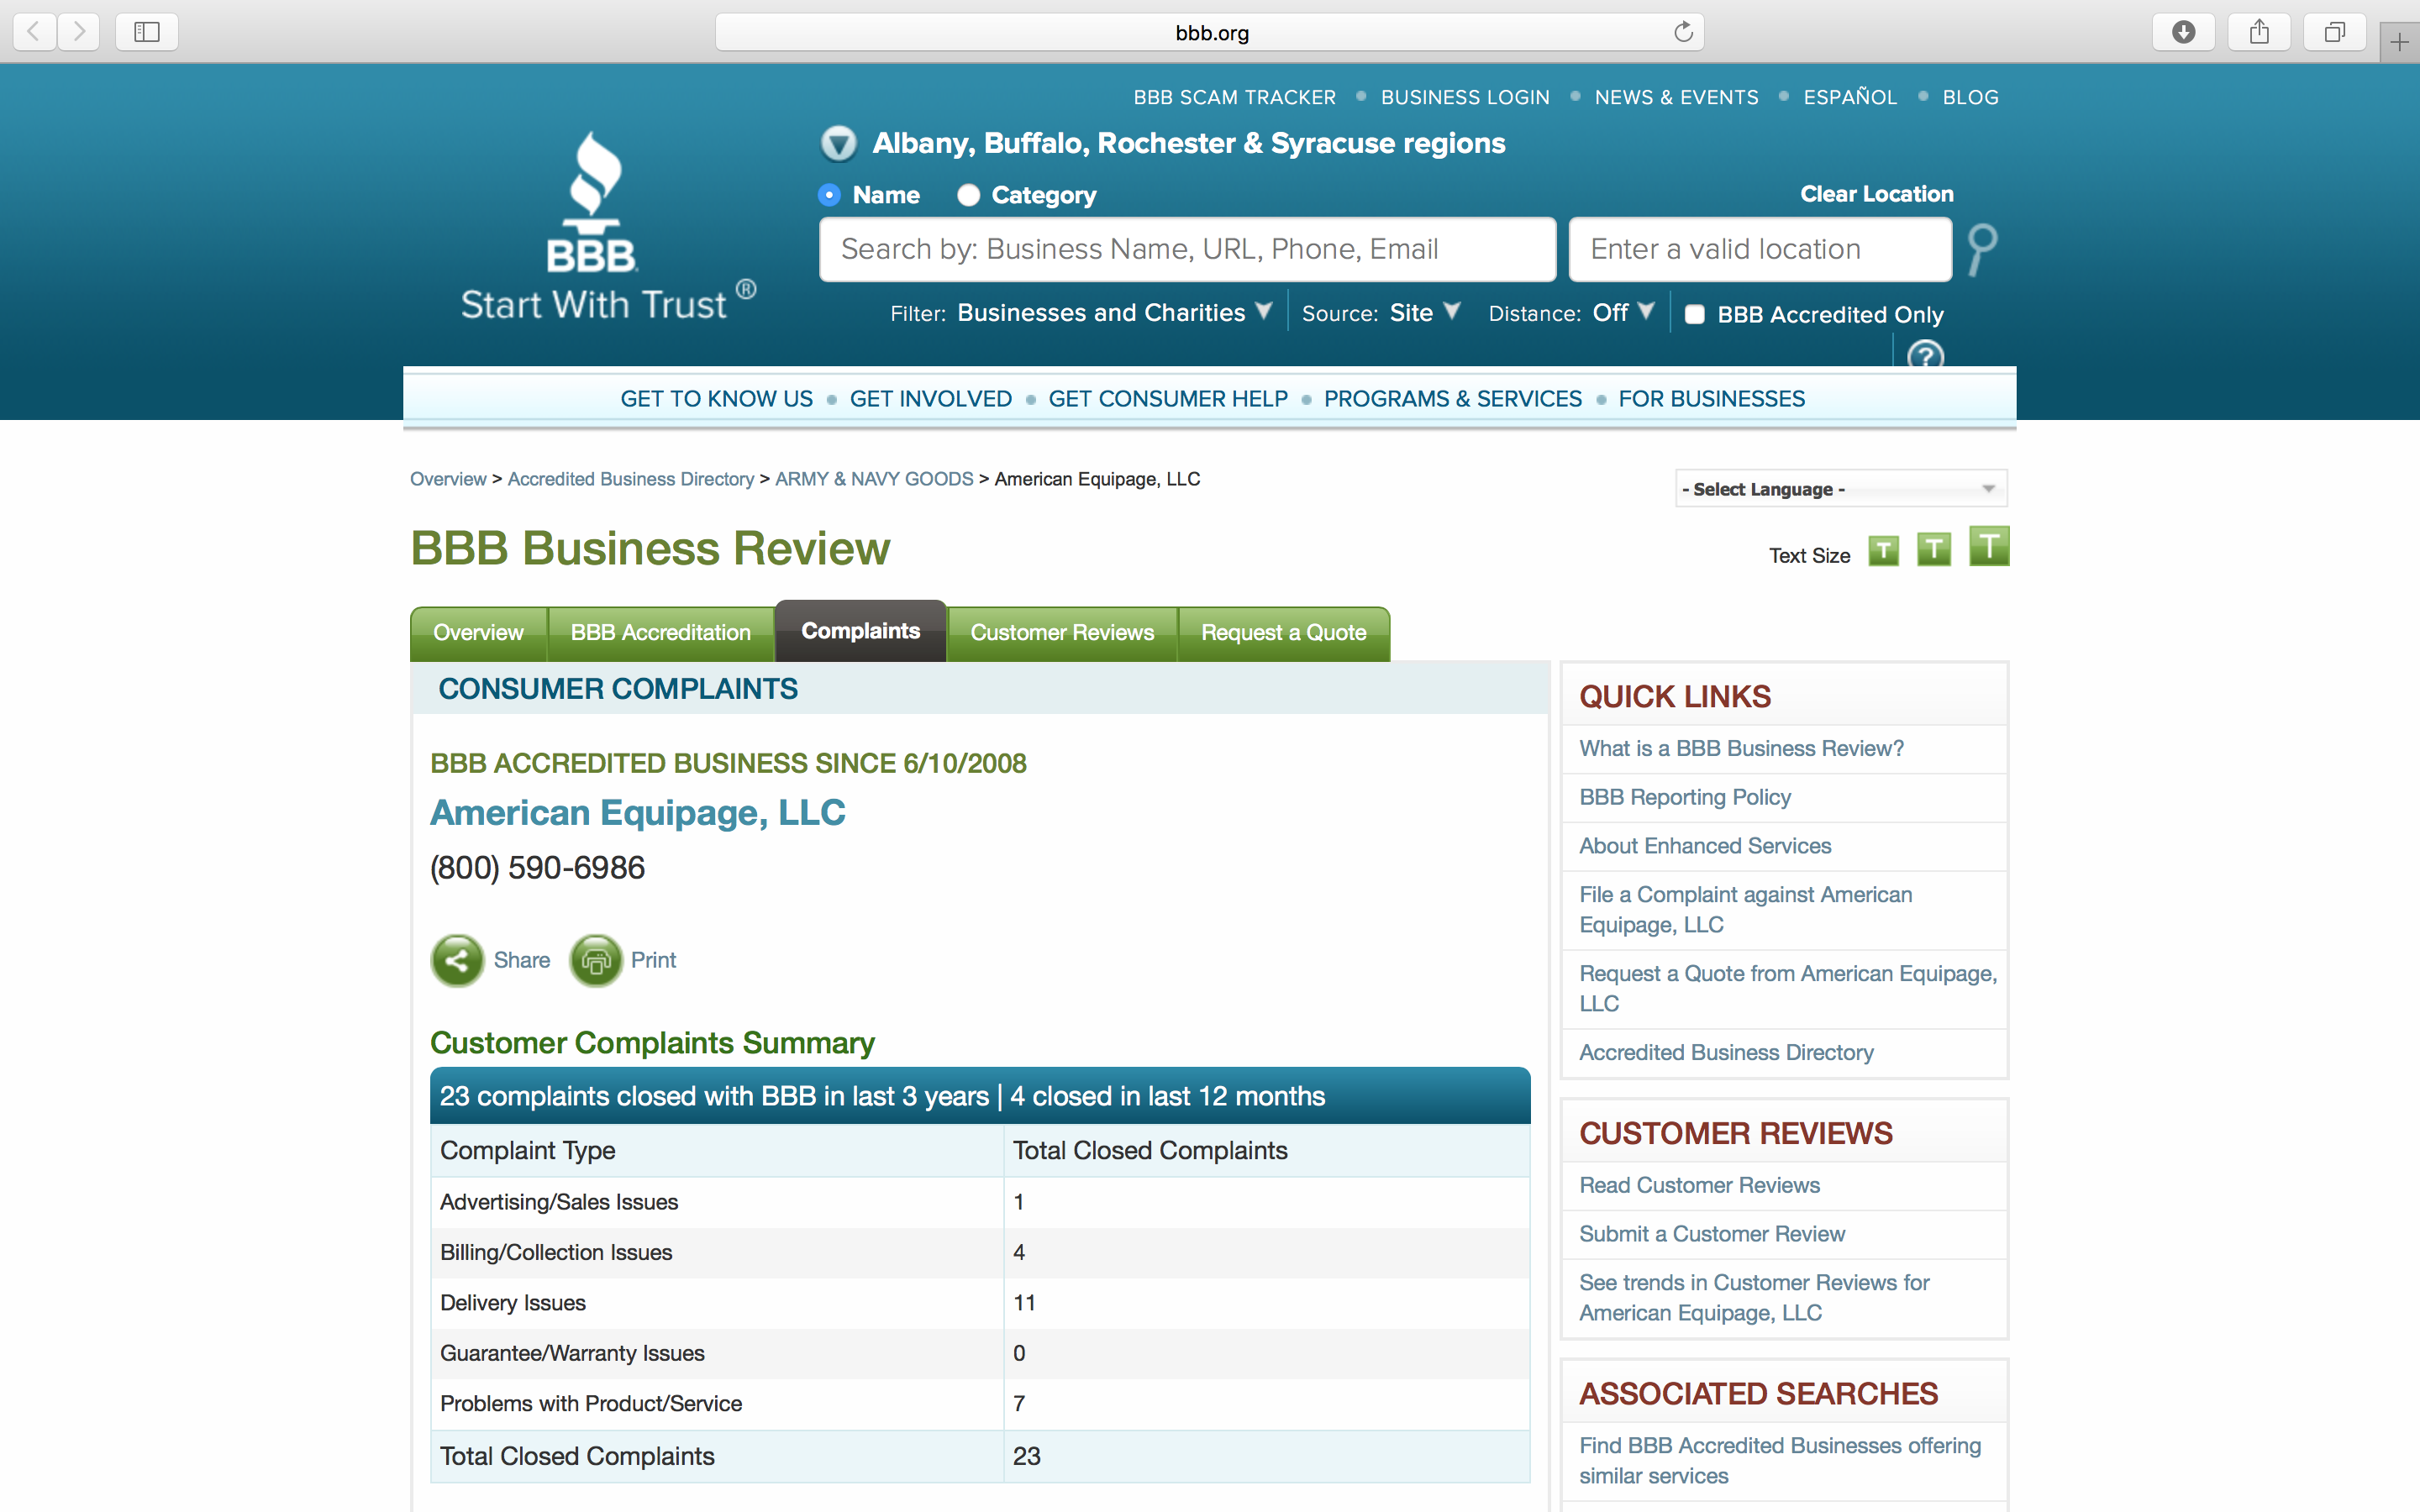Click the green Print icon
2420x1512 pixels.
596,960
